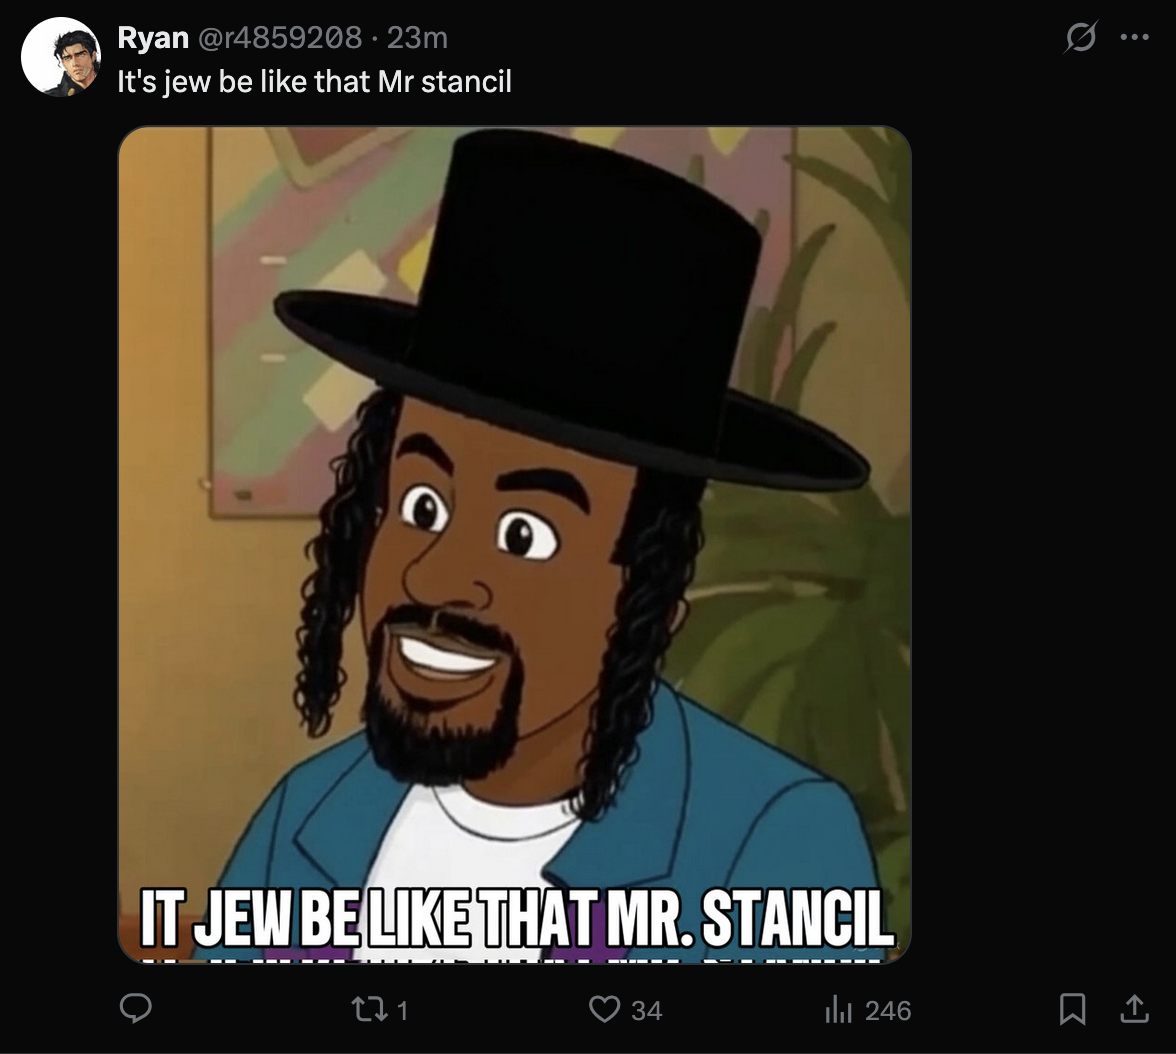Image resolution: width=1176 pixels, height=1054 pixels.
Task: Click the display name Ryan
Action: [x=153, y=38]
